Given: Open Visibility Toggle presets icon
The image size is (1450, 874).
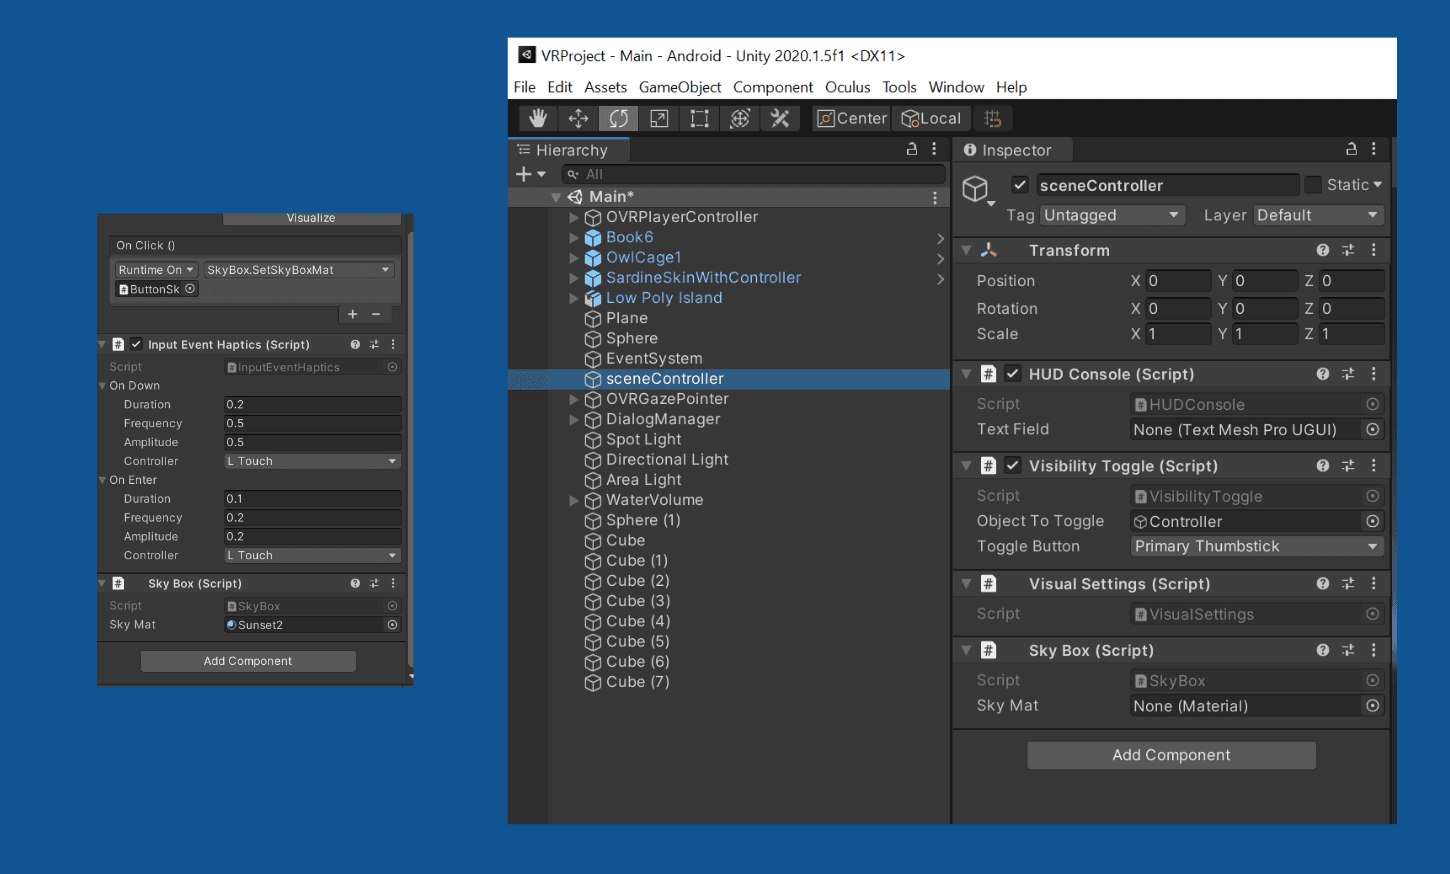Looking at the screenshot, I should pyautogui.click(x=1348, y=466).
